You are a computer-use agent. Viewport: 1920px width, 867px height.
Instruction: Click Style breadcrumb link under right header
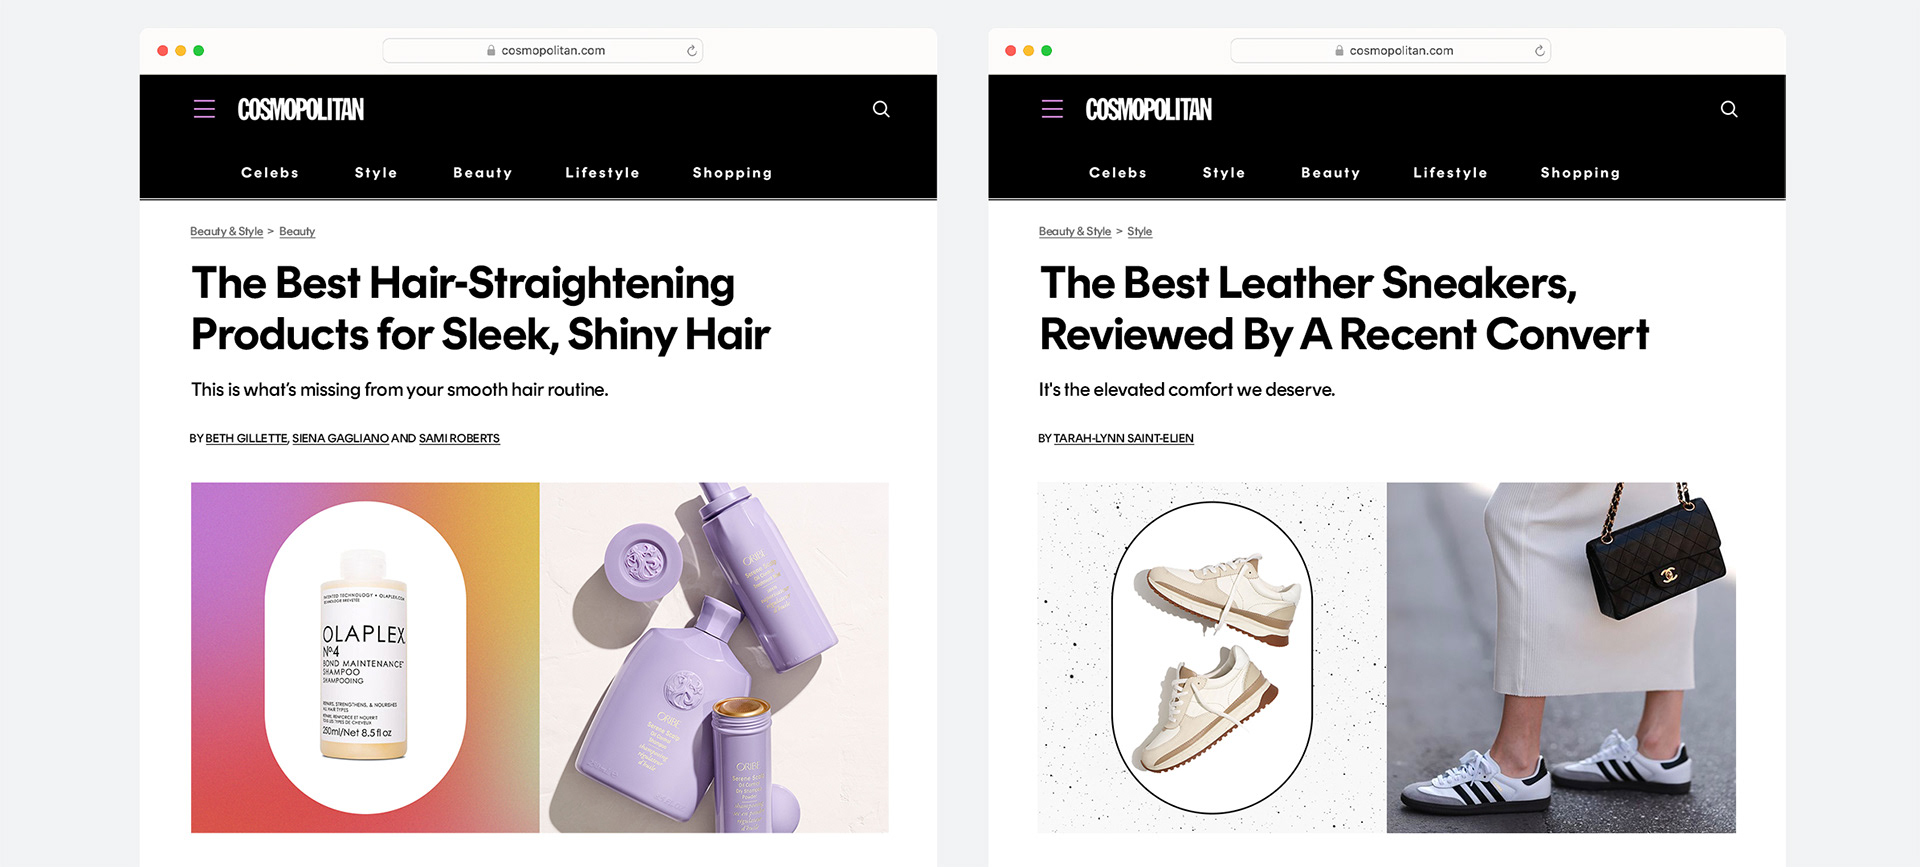pos(1139,231)
